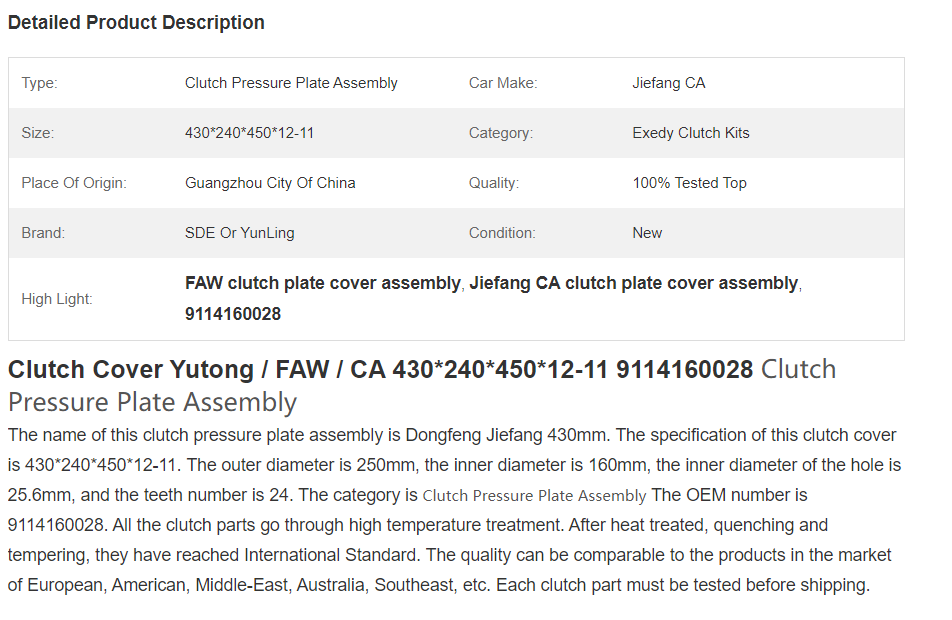
Task: Click the Category: label in the table
Action: pyautogui.click(x=500, y=133)
